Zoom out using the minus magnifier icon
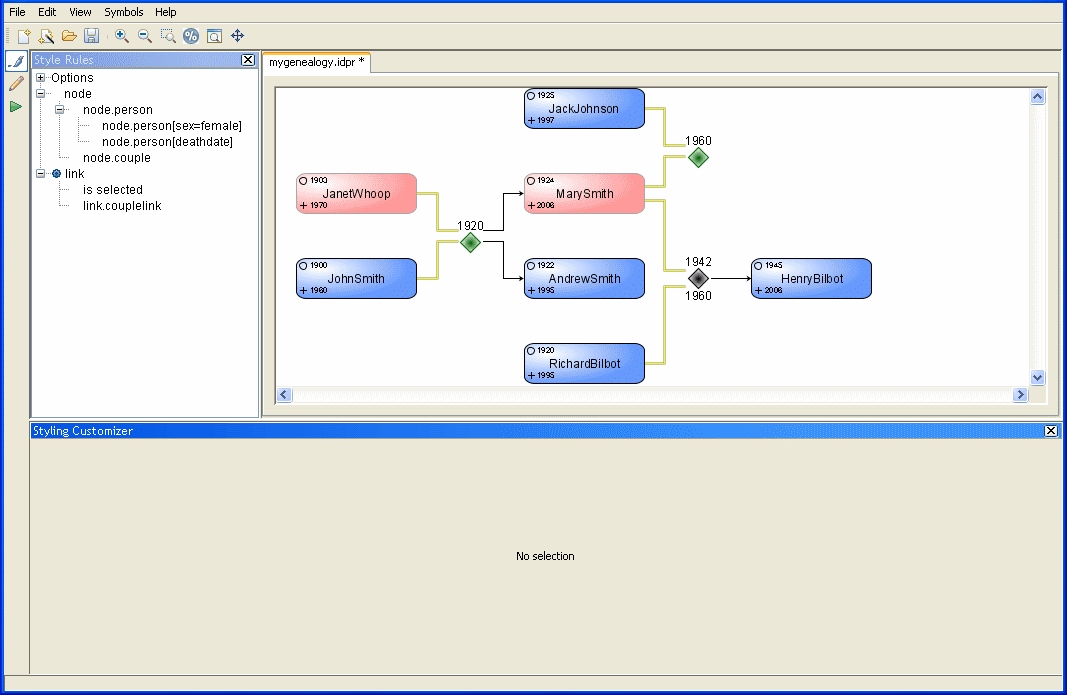The width and height of the screenshot is (1067, 695). (145, 36)
